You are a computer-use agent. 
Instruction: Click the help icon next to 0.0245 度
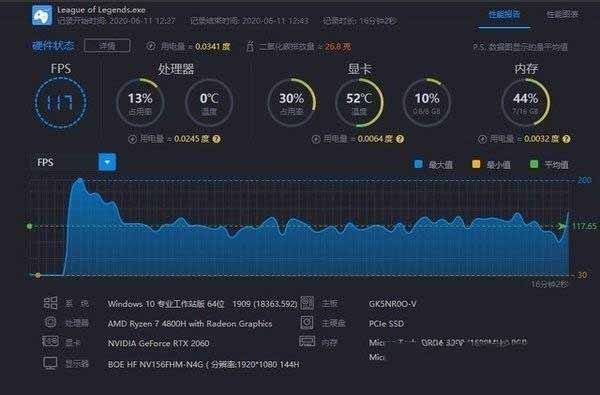tap(216, 139)
